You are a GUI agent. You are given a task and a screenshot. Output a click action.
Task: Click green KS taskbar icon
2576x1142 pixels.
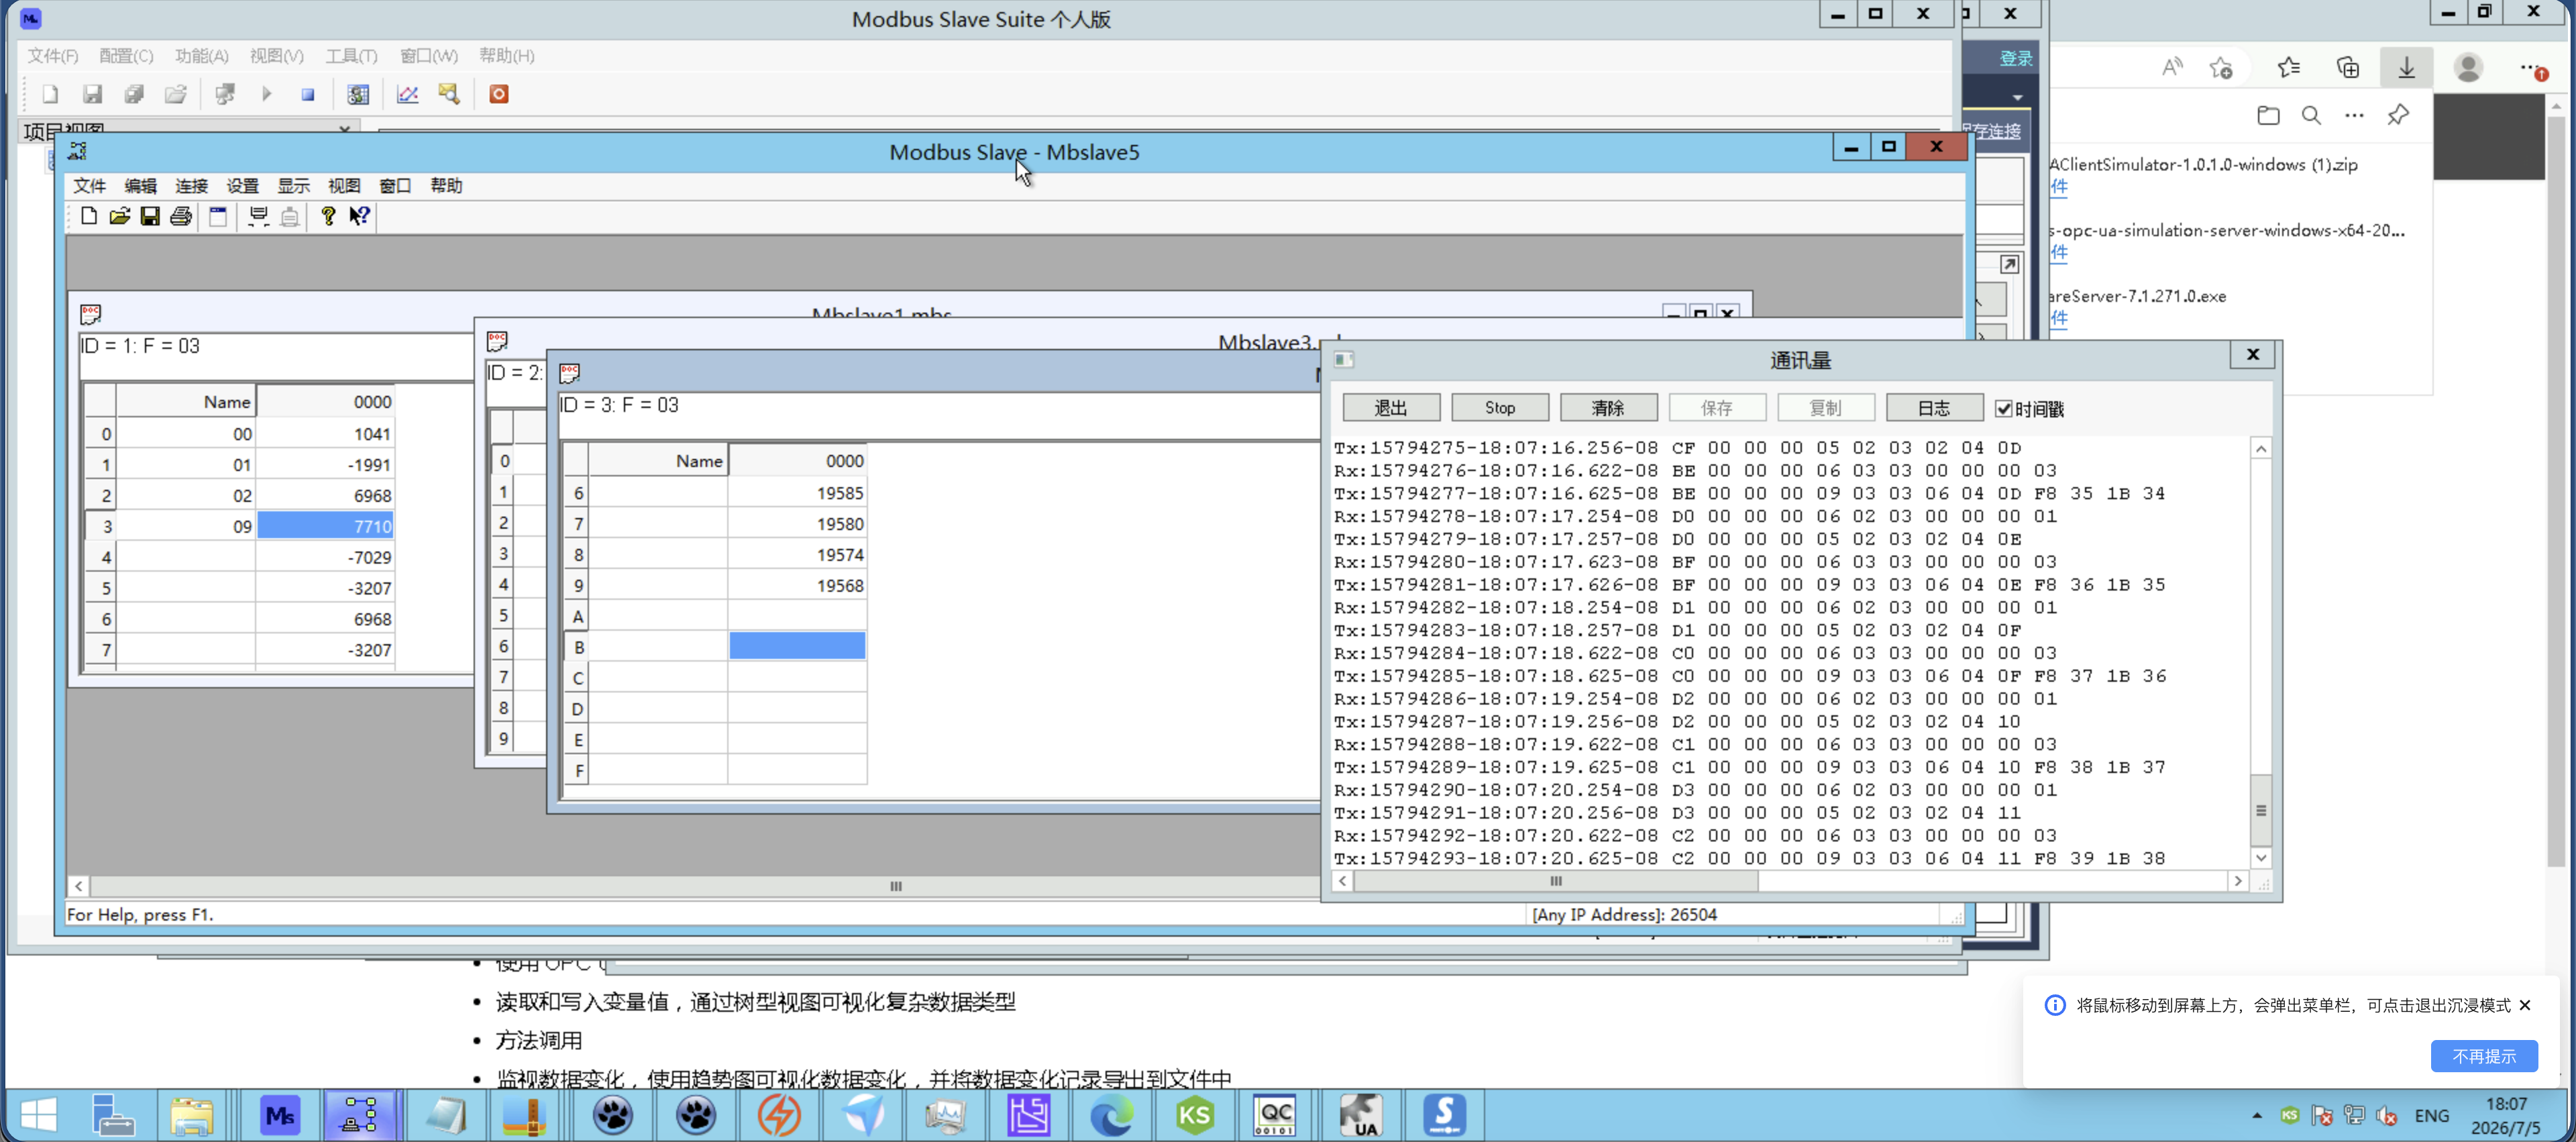(x=1195, y=1114)
